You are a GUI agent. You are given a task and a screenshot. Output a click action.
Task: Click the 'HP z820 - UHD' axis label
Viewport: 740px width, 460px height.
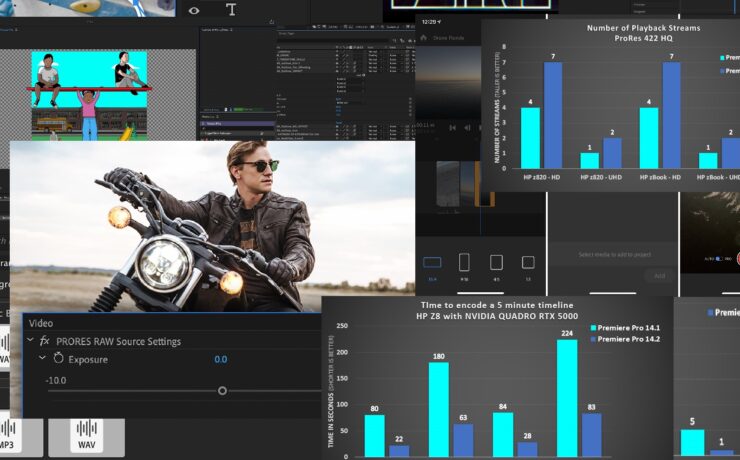(x=601, y=177)
